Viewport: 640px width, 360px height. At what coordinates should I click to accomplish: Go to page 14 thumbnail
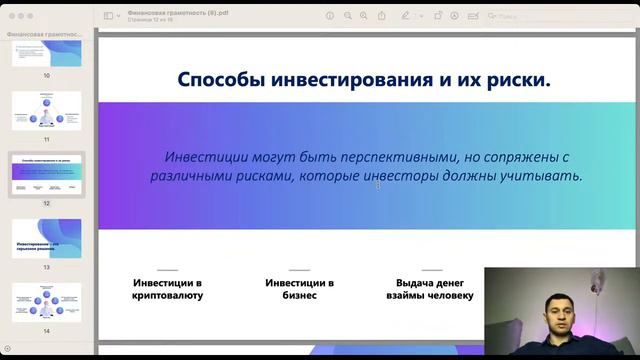[x=47, y=302]
